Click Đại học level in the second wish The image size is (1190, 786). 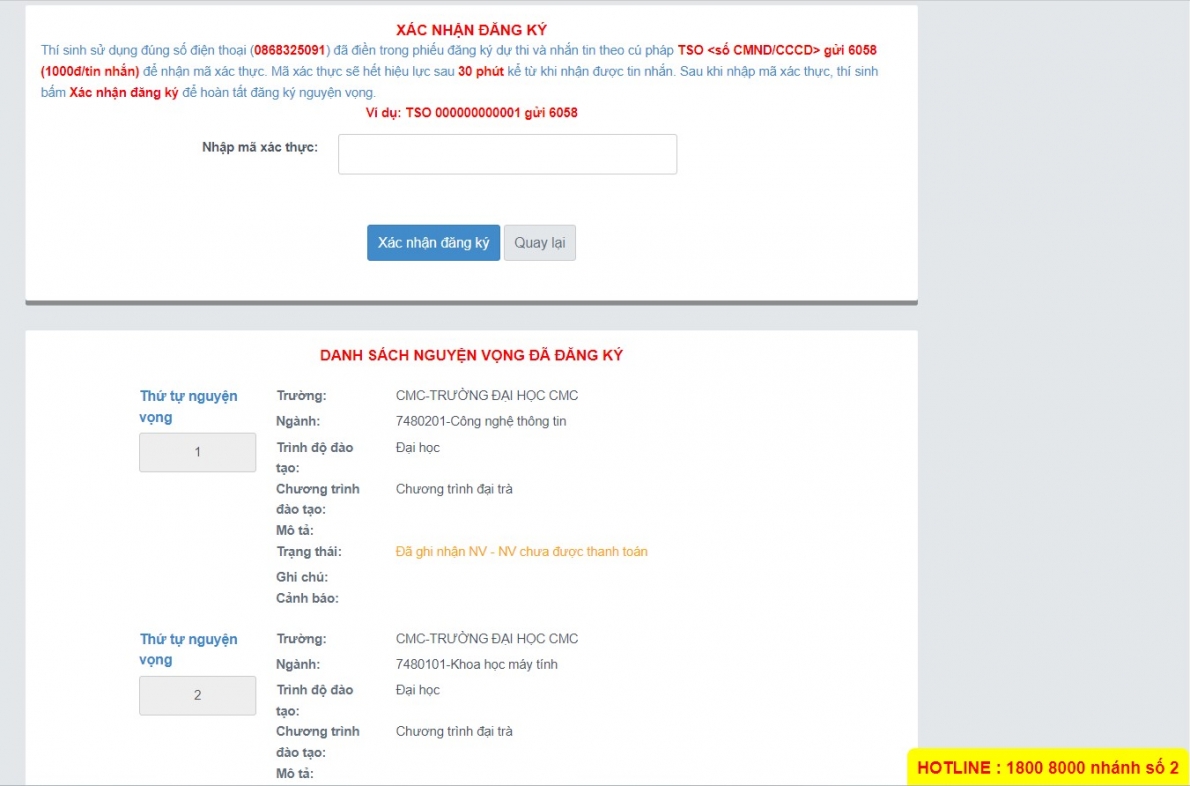[x=417, y=690]
